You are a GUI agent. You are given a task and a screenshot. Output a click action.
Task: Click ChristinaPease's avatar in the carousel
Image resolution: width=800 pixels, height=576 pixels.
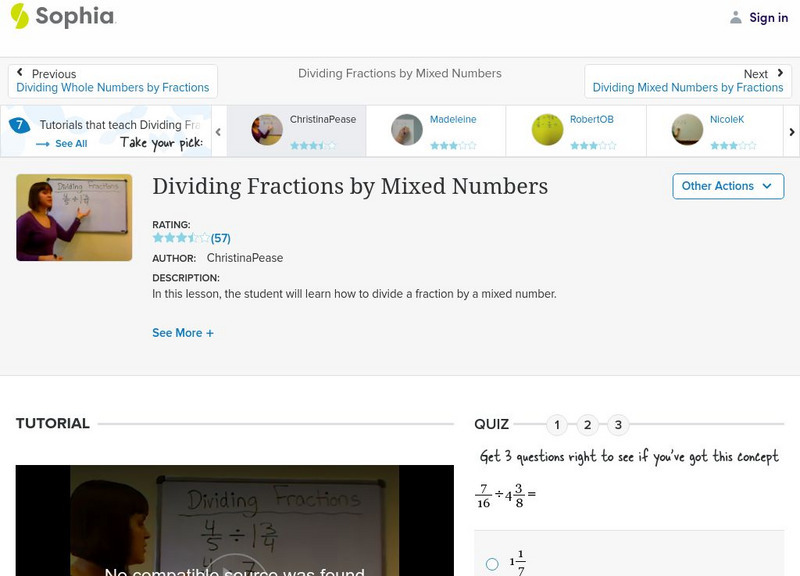click(x=267, y=130)
